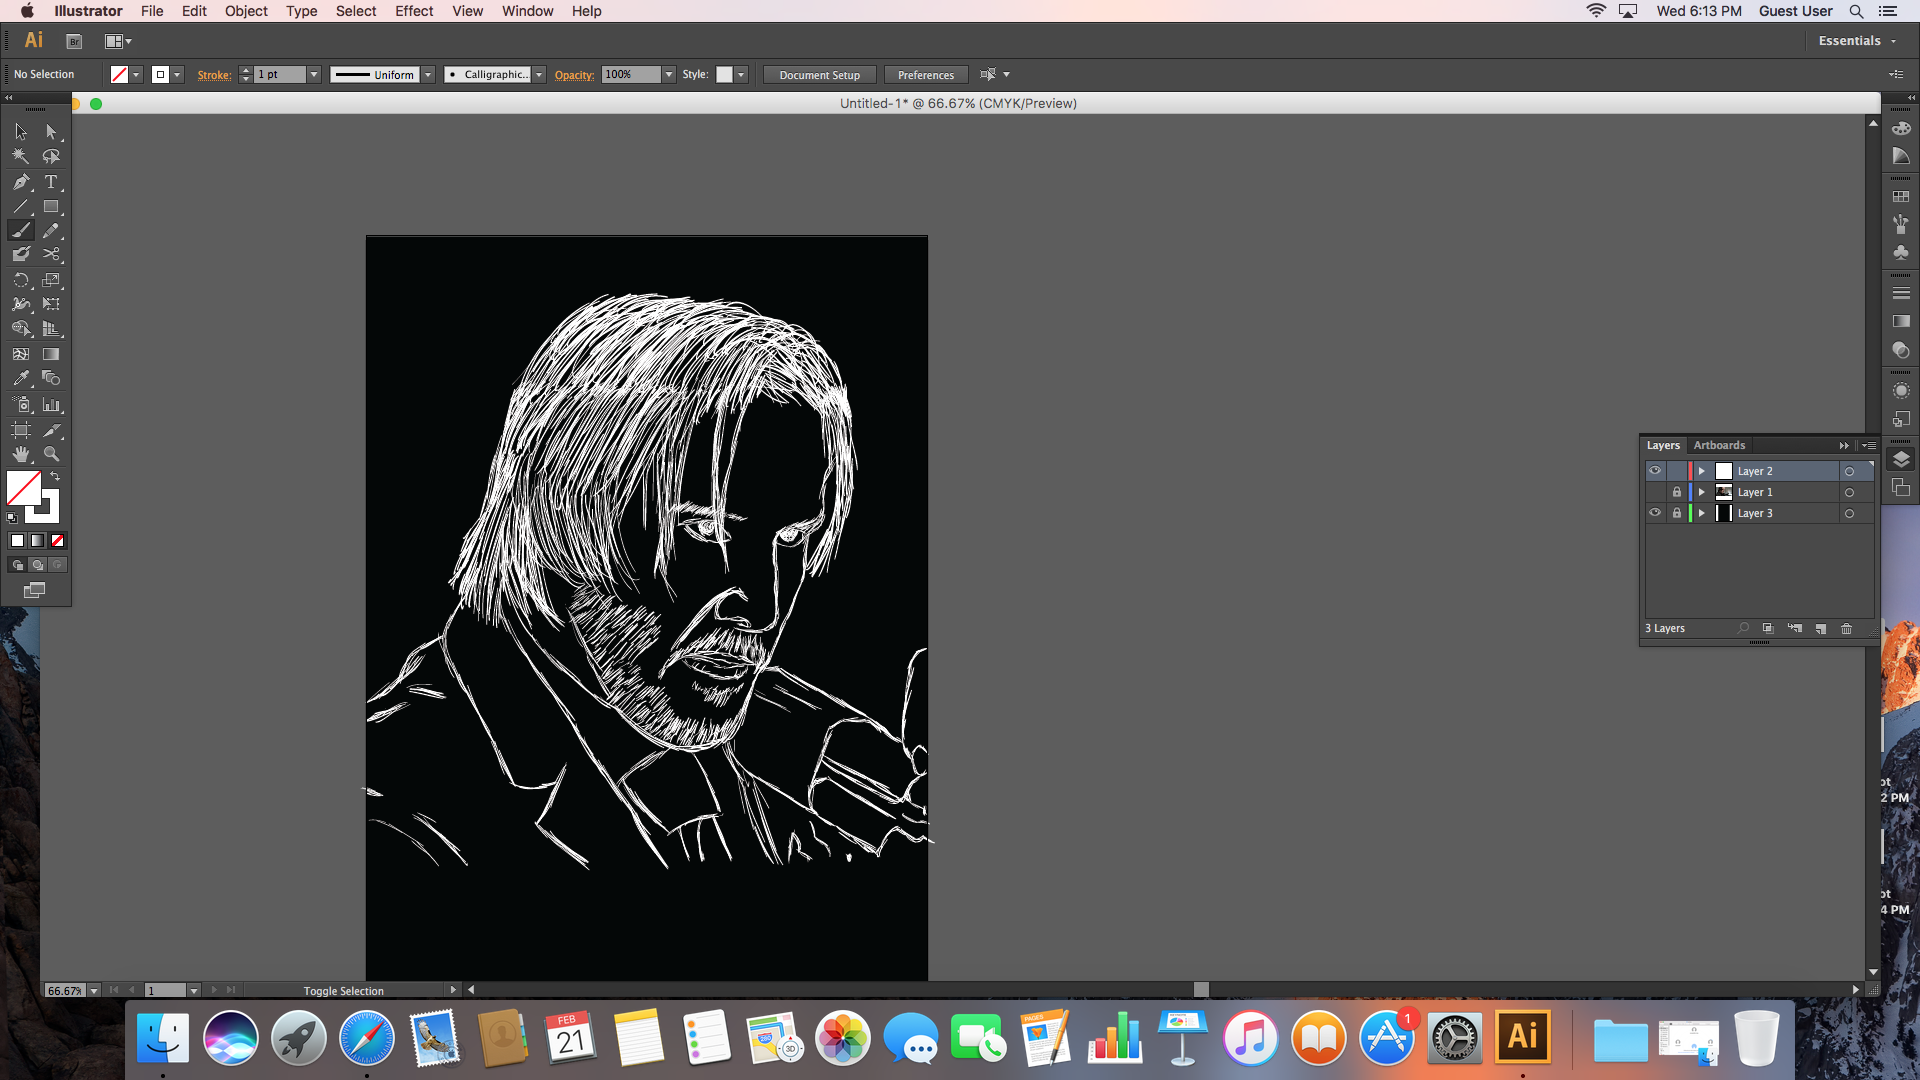Click the Preferences button
1920x1080 pixels.
click(x=925, y=75)
